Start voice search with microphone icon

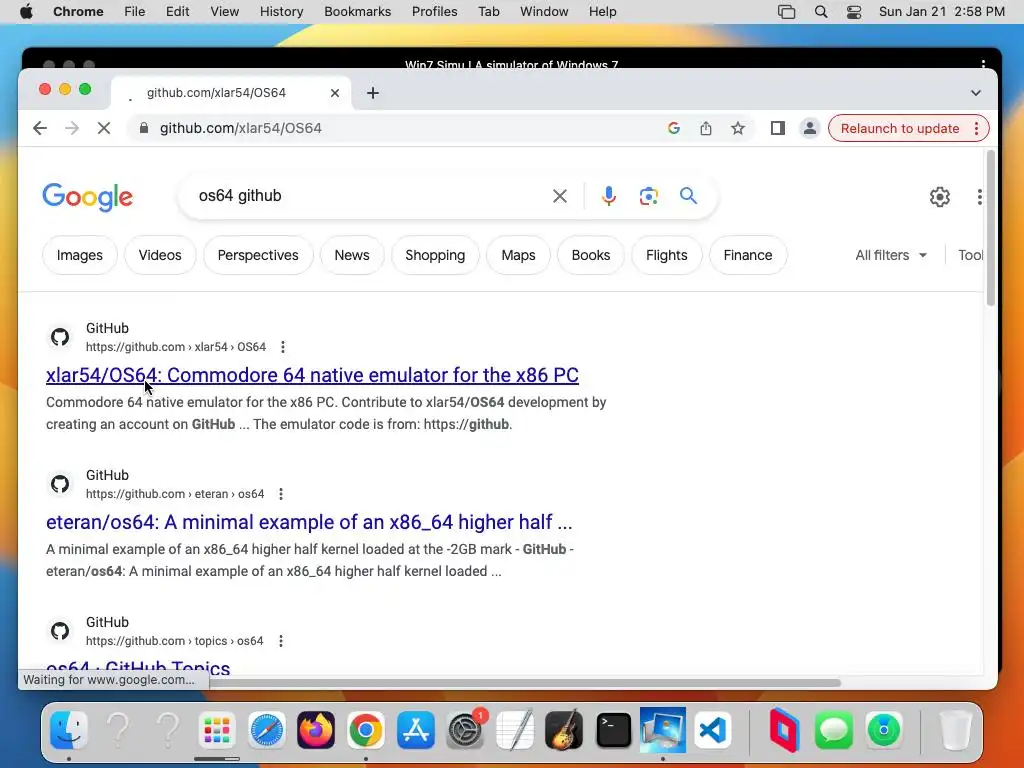coord(609,196)
